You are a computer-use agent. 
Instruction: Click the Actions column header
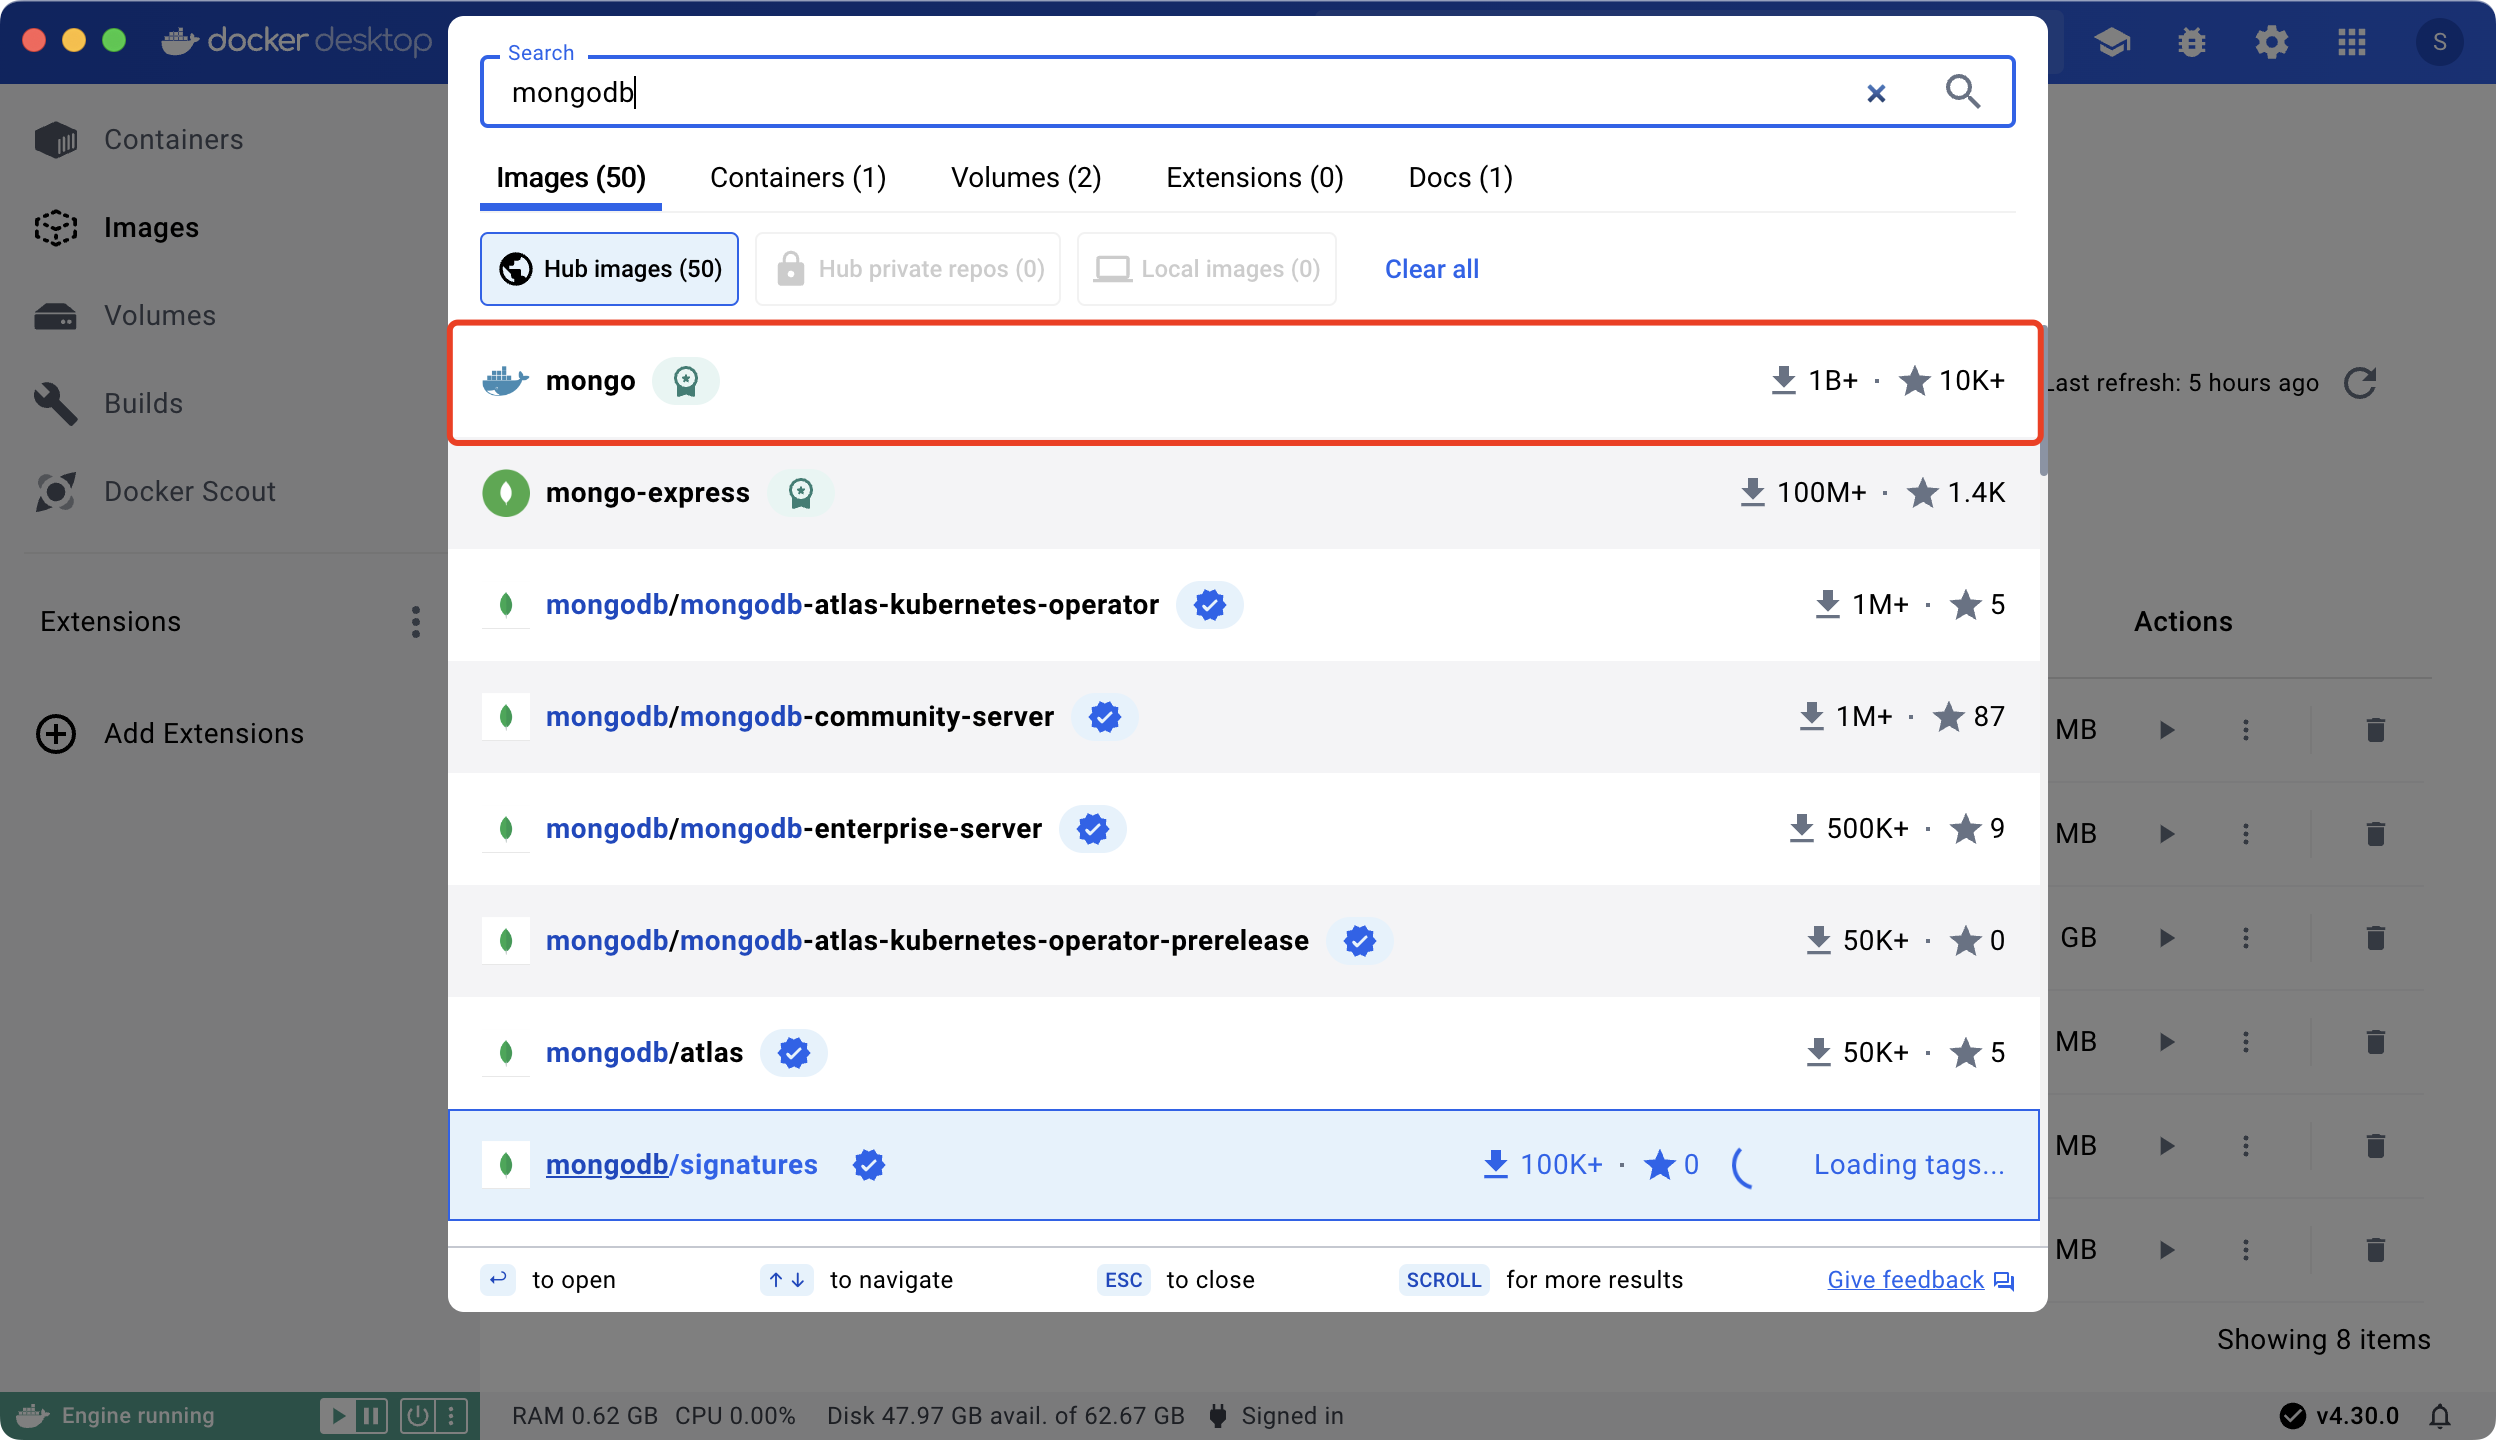coord(2183,622)
